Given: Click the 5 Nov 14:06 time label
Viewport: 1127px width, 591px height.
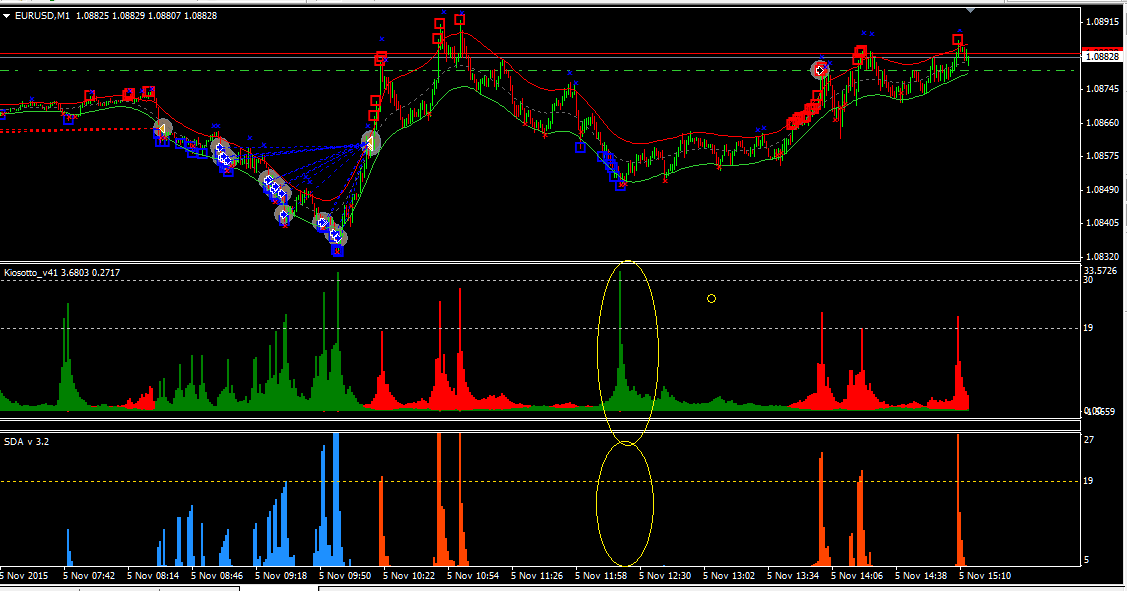Looking at the screenshot, I should (x=857, y=575).
